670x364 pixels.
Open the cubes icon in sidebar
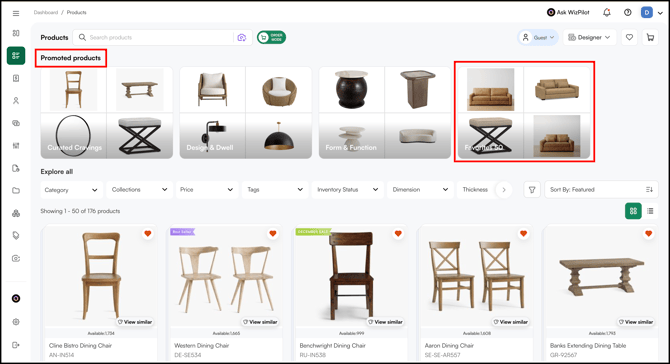(16, 213)
